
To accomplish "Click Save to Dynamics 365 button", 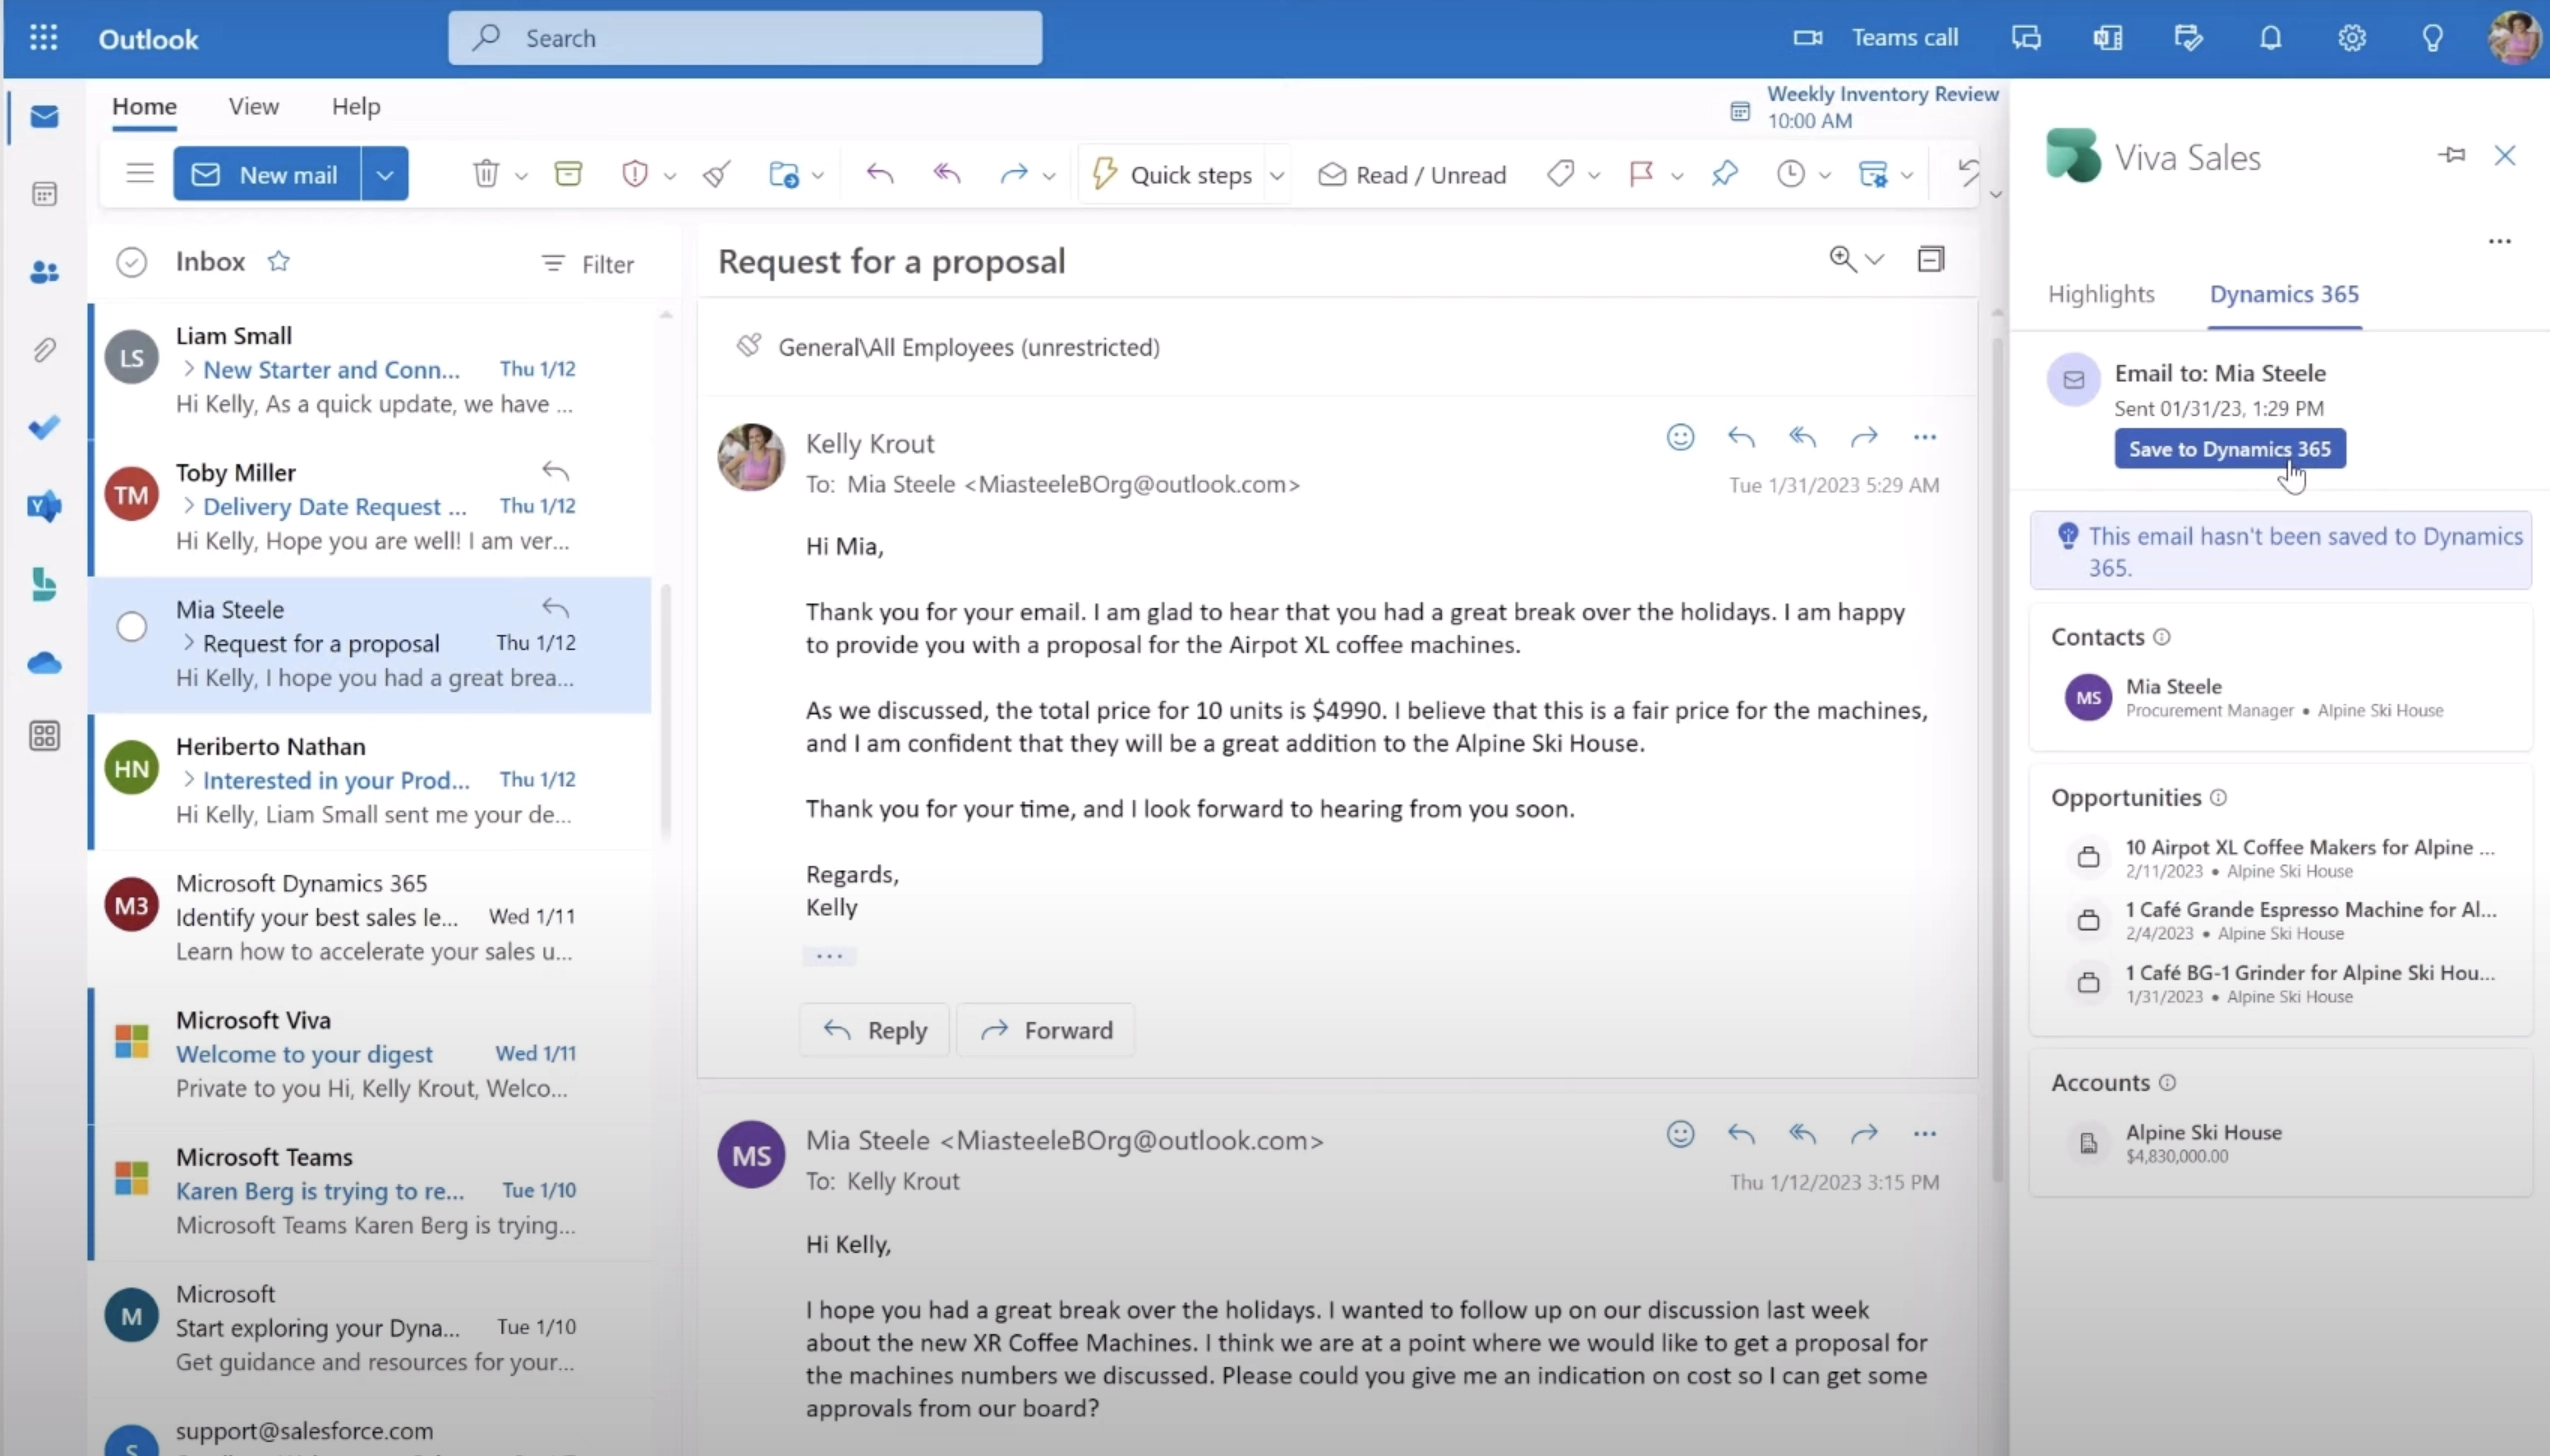I will point(2229,449).
